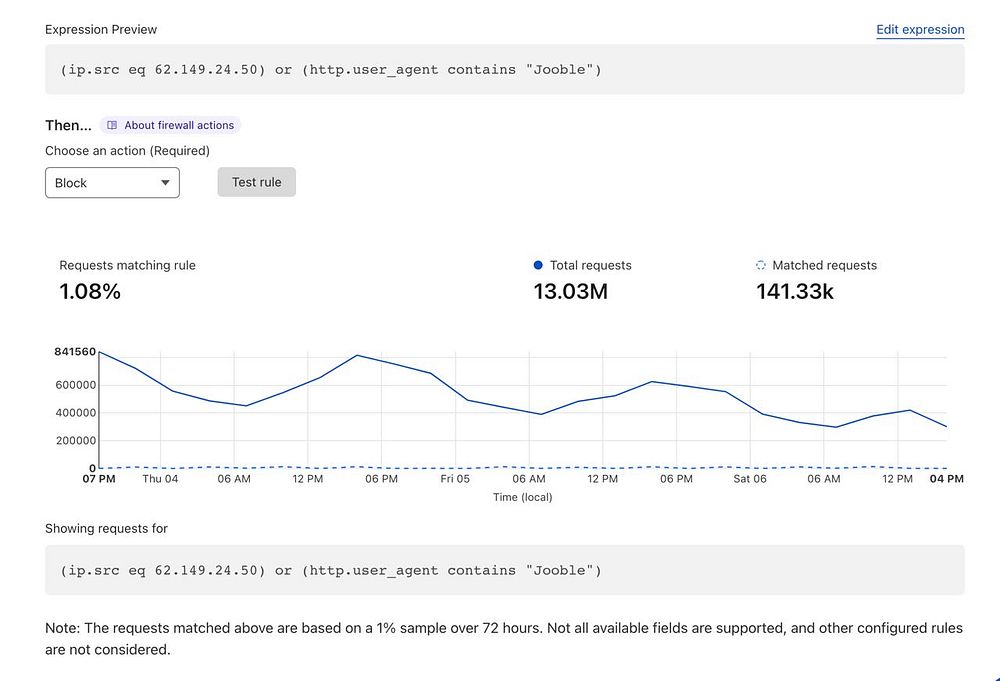The height and width of the screenshot is (681, 1000).
Task: Click the Time (local) axis title
Action: pyautogui.click(x=522, y=497)
